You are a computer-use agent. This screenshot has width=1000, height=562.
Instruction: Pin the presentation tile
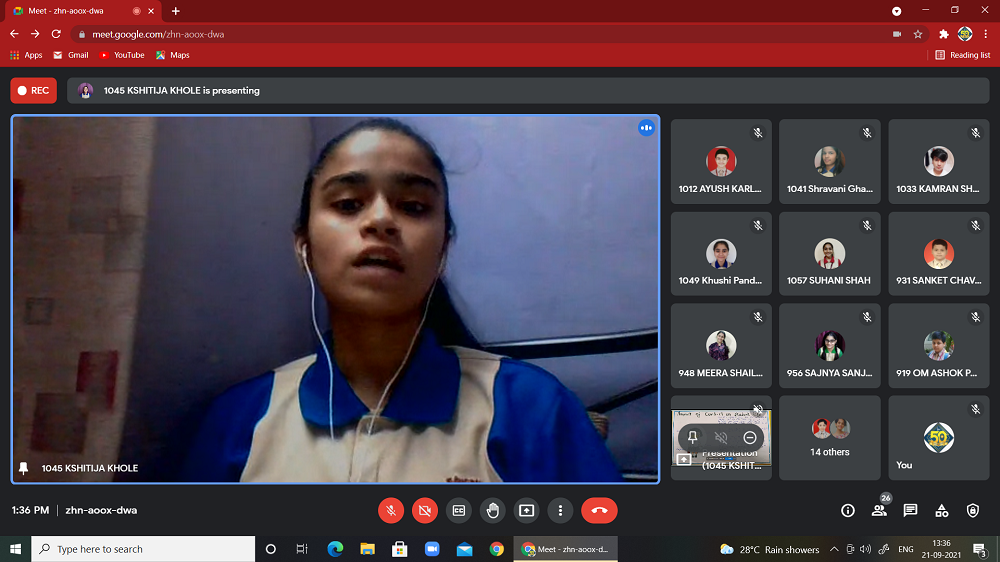693,437
